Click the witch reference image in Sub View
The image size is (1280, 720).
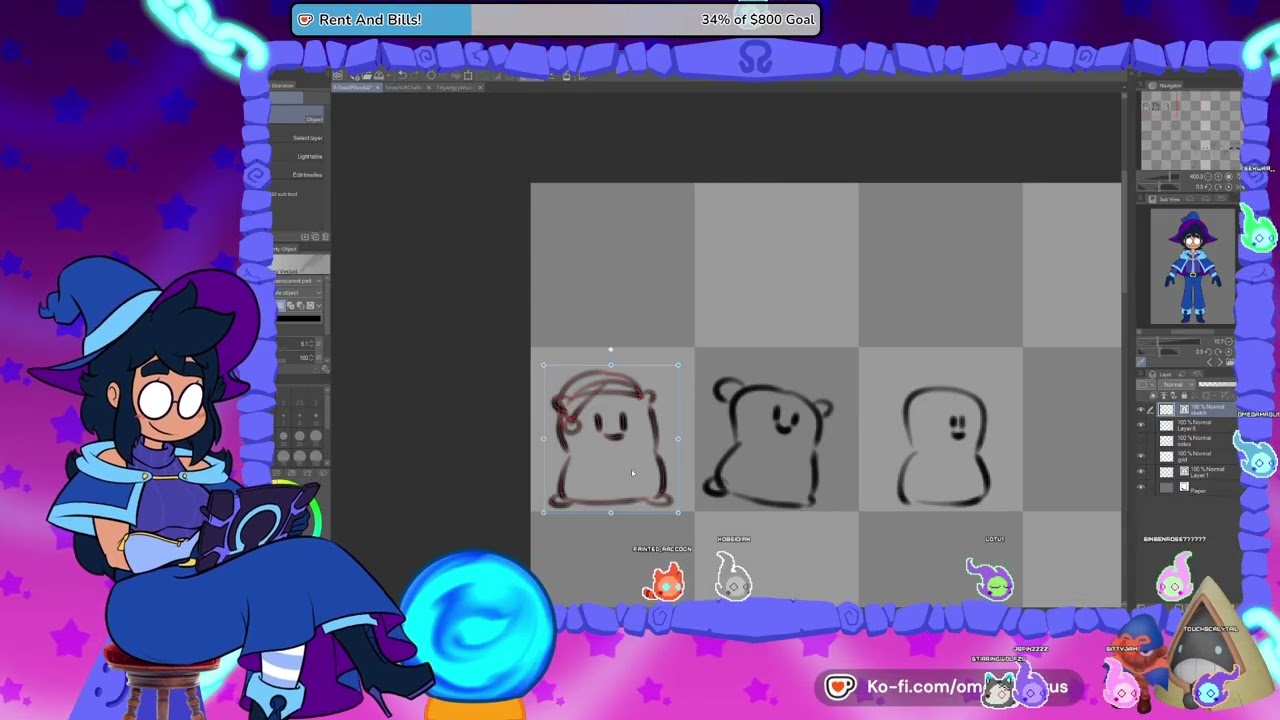1192,267
